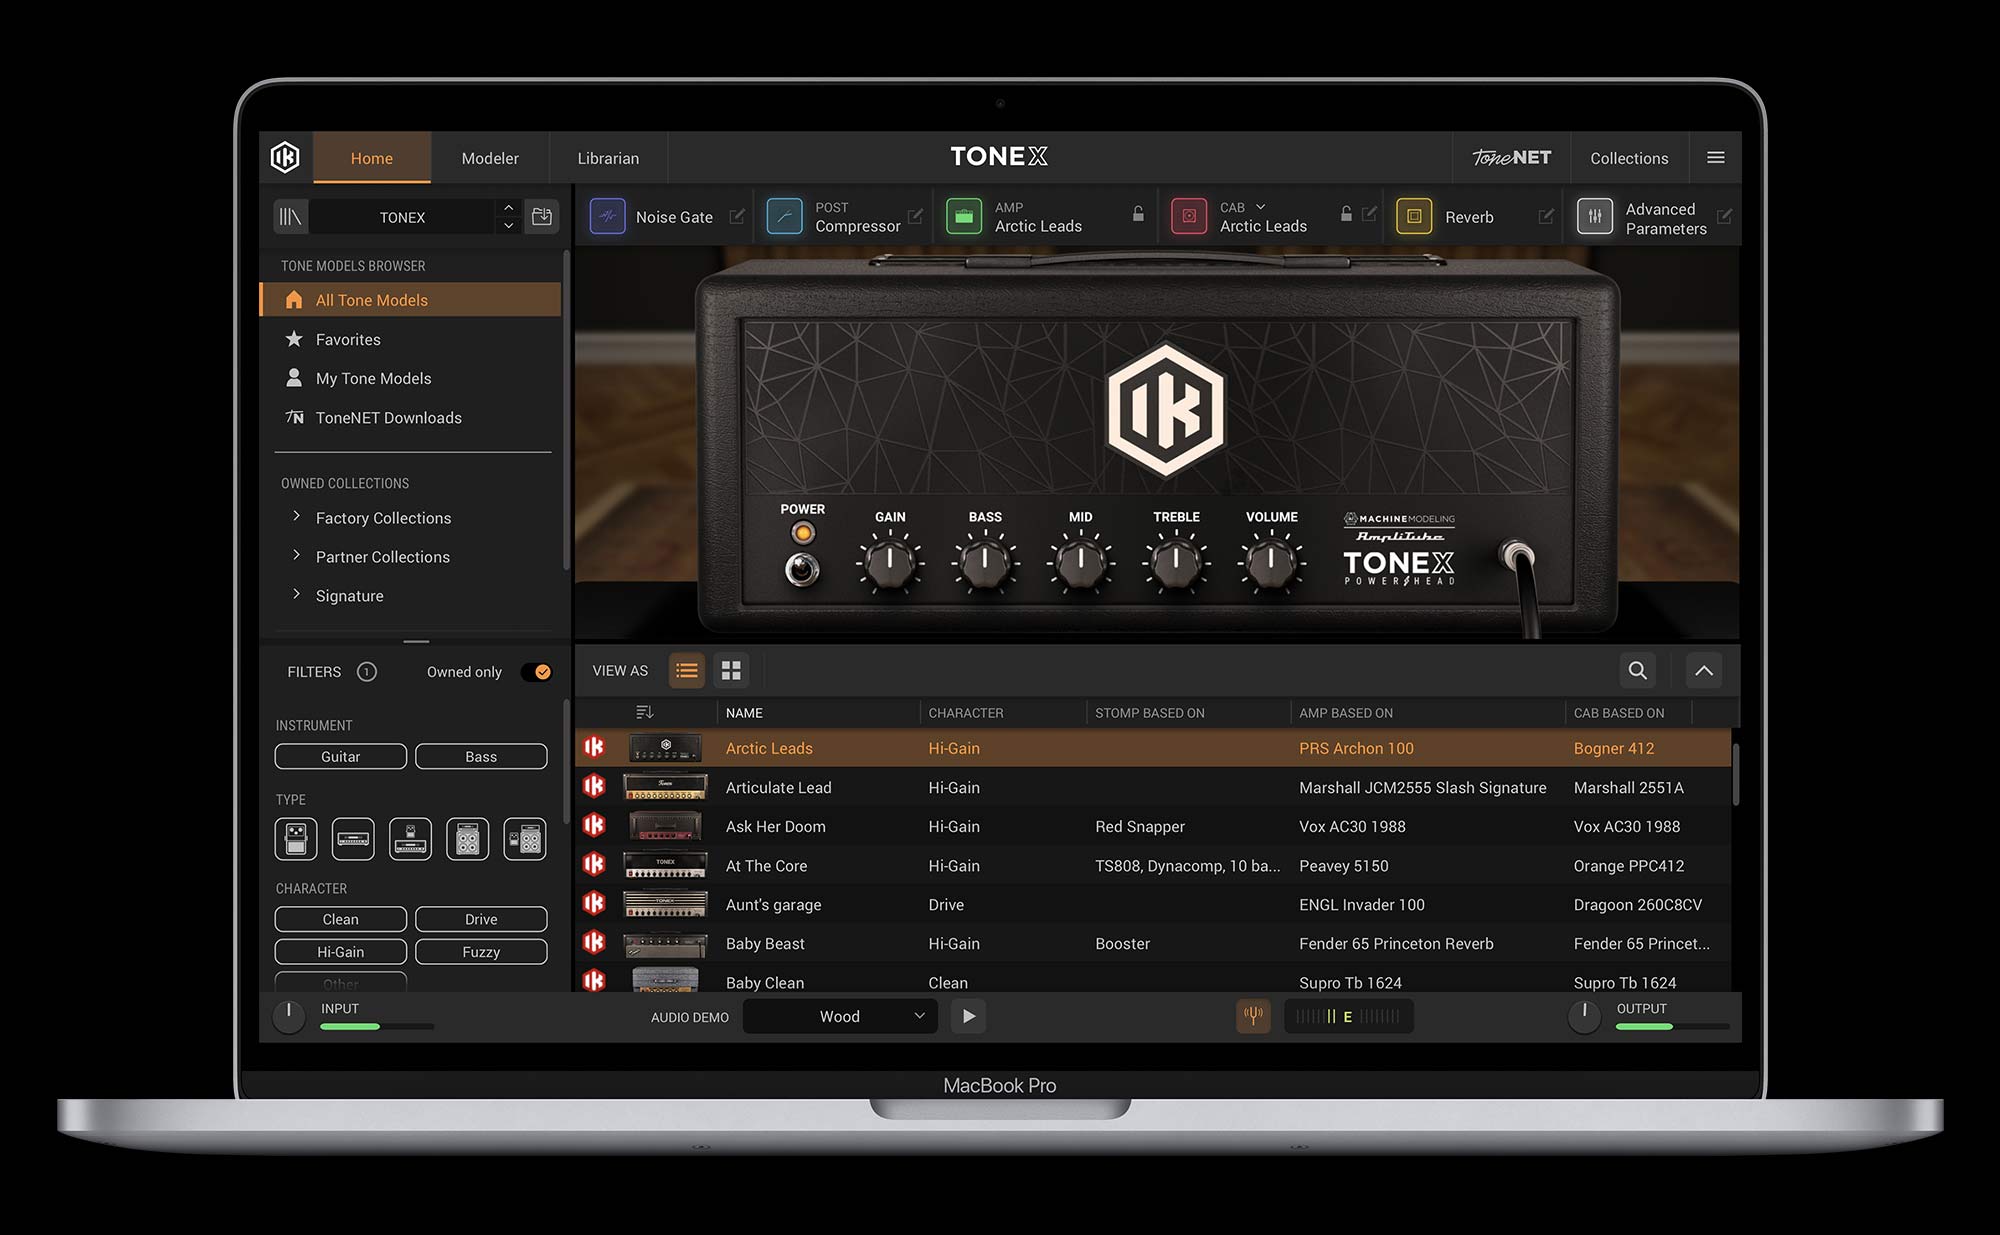This screenshot has width=2000, height=1235.
Task: Click the Reverb effect icon
Action: 1413,217
